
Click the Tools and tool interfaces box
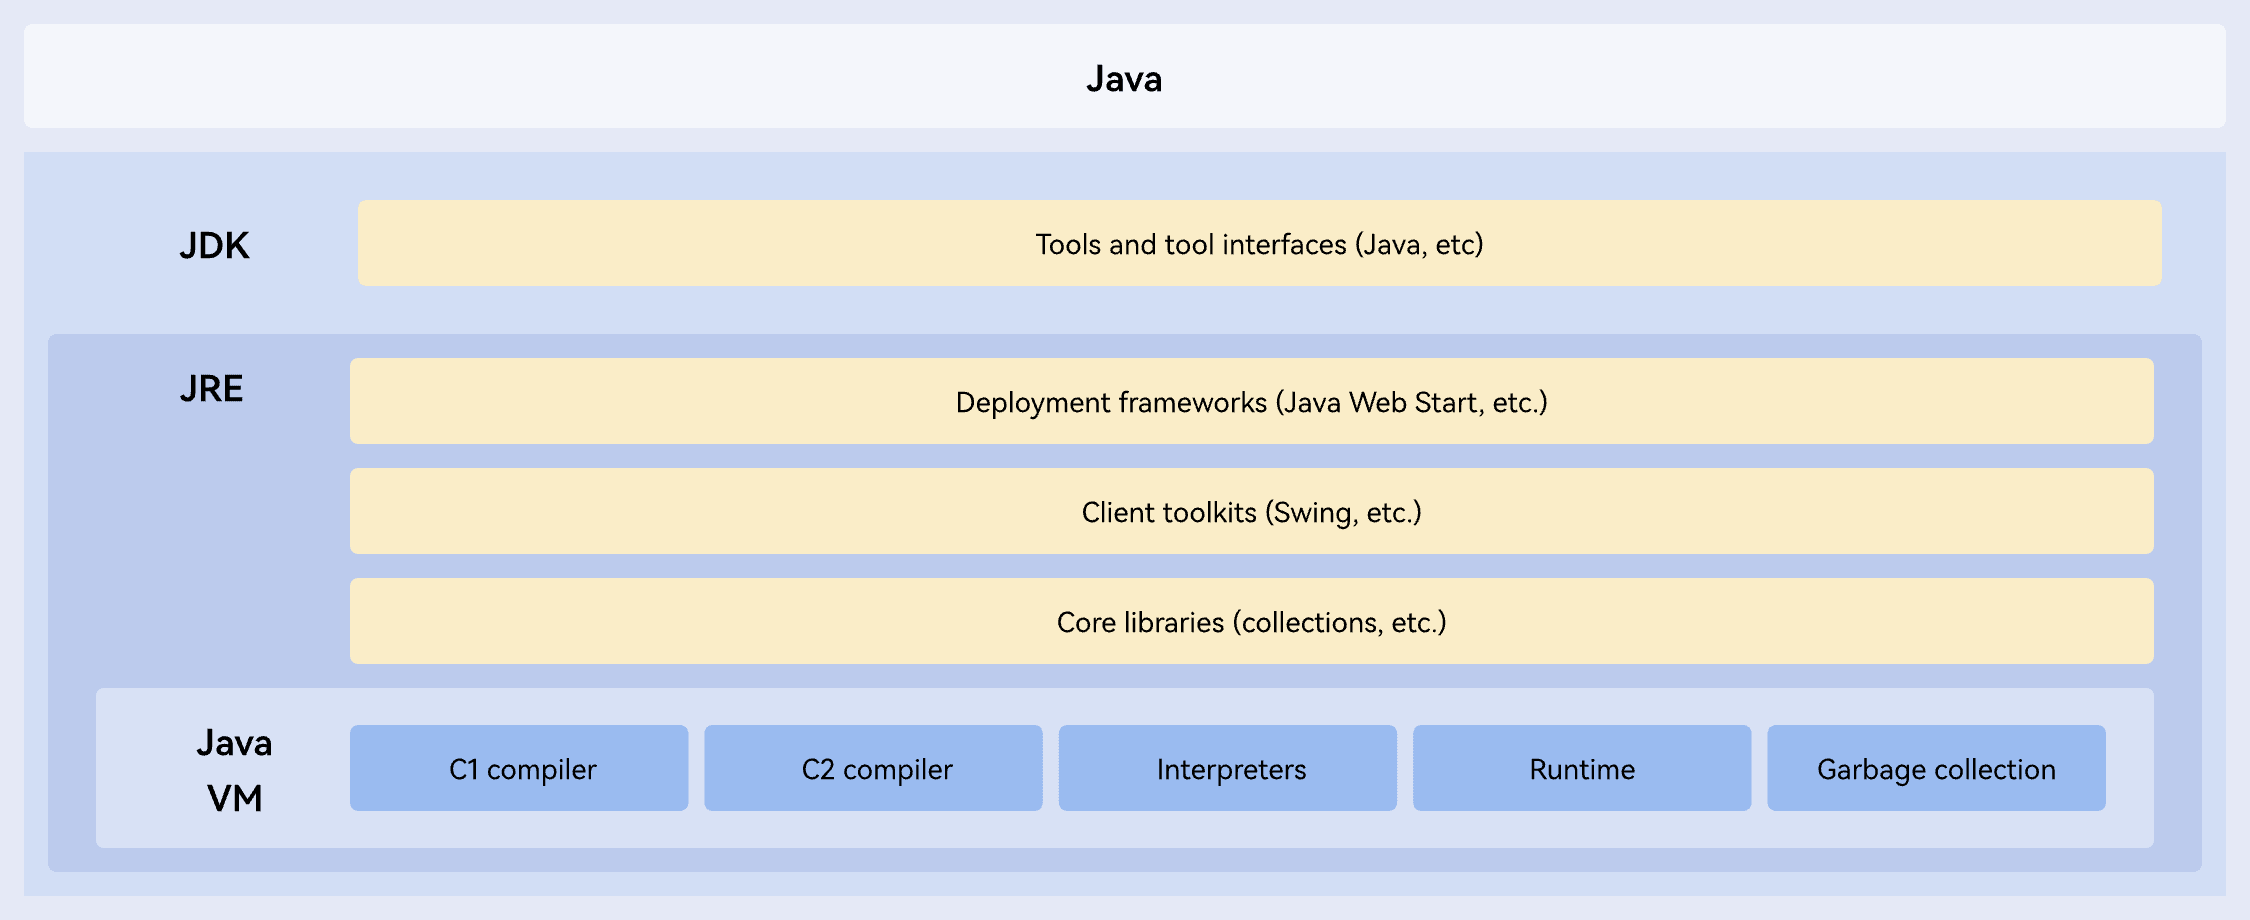click(1259, 244)
